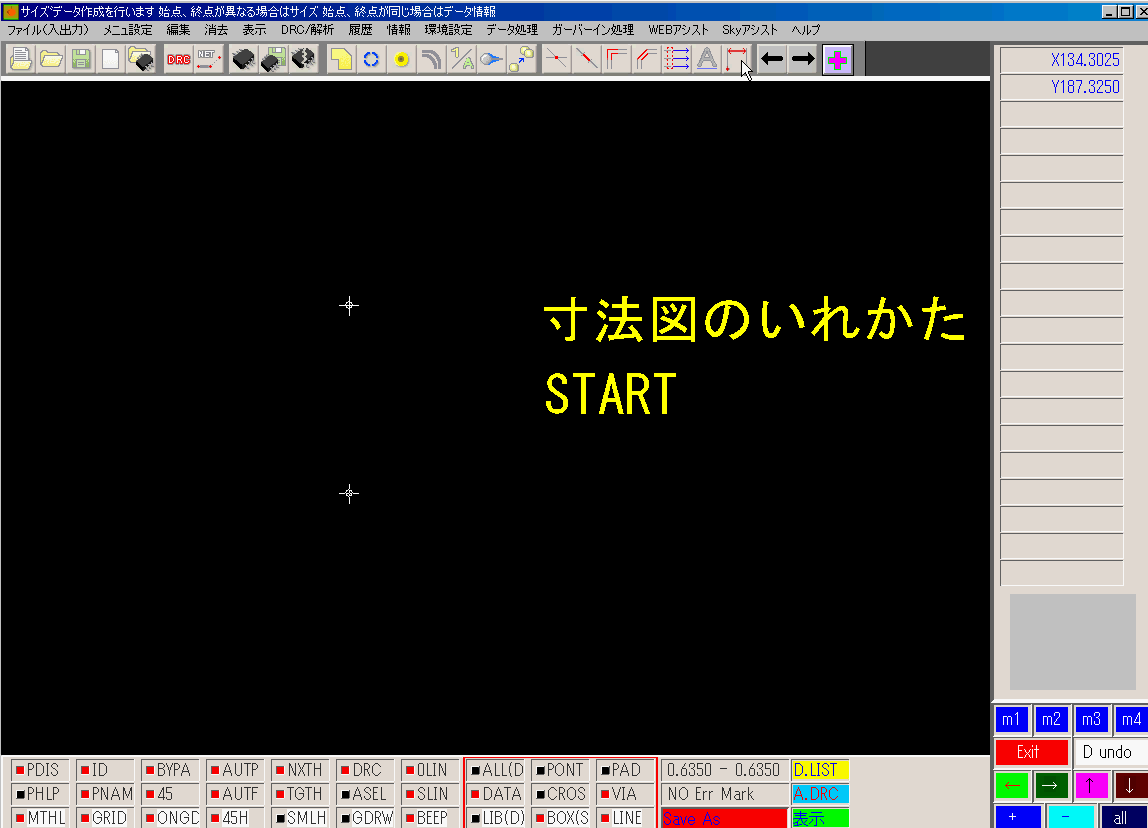This screenshot has width=1148, height=828.
Task: Toggle the BYPA option
Action: (x=171, y=770)
